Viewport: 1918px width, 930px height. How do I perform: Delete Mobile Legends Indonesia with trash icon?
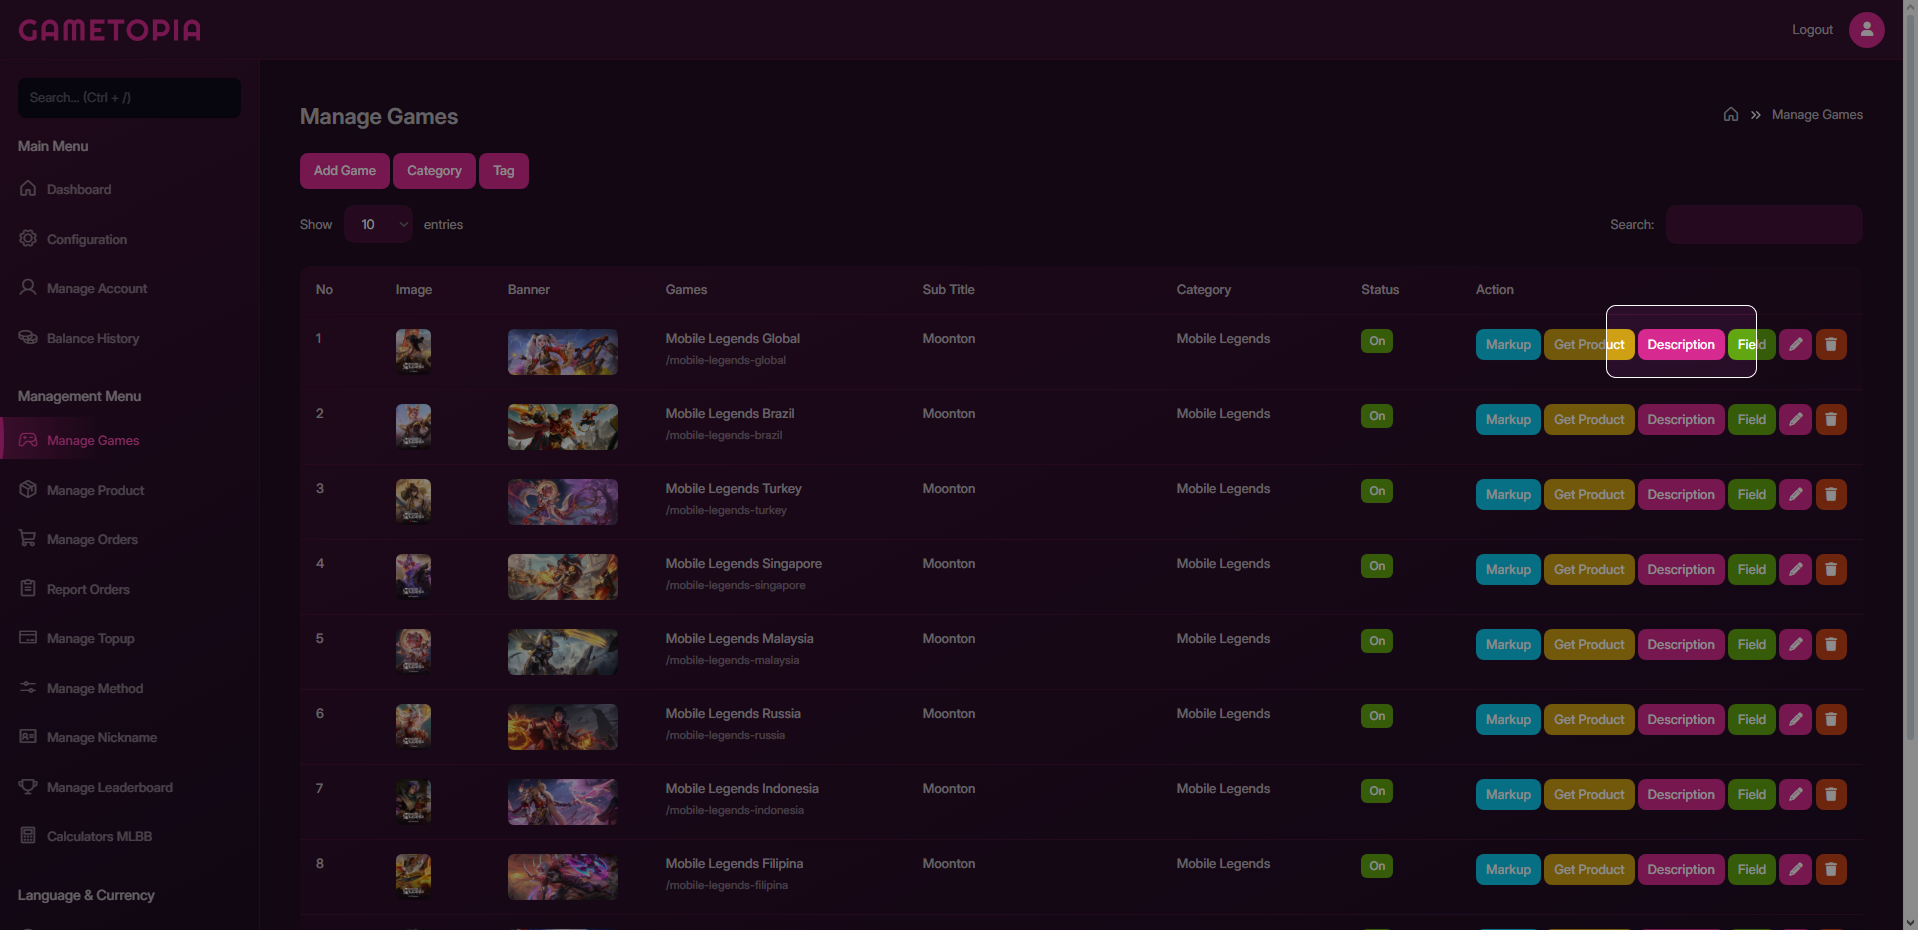(1831, 794)
